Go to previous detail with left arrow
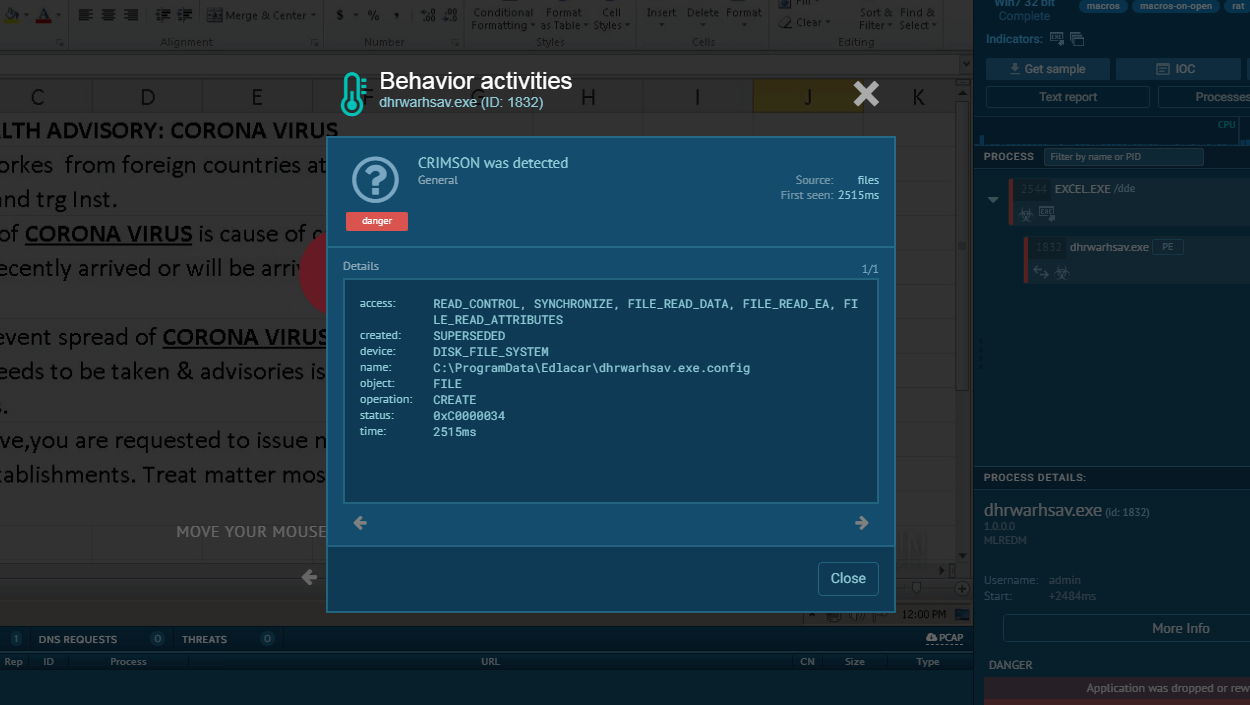This screenshot has width=1250, height=705. pyautogui.click(x=360, y=523)
